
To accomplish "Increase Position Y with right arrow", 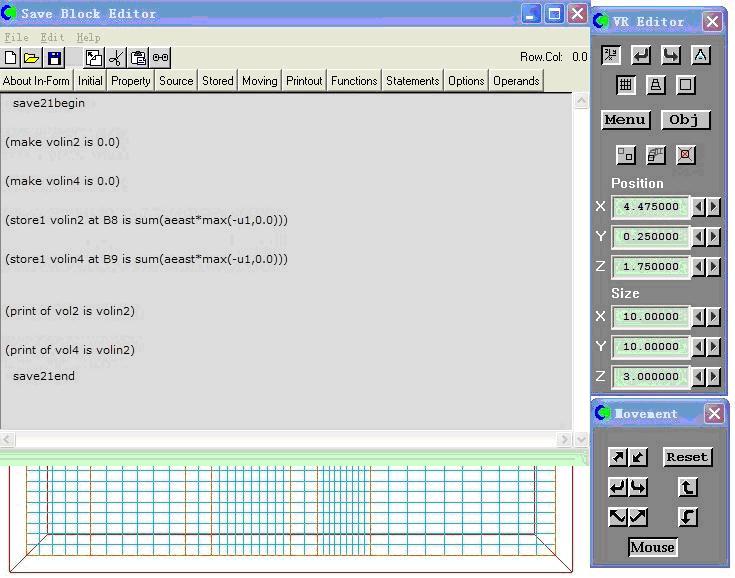I will 713,237.
